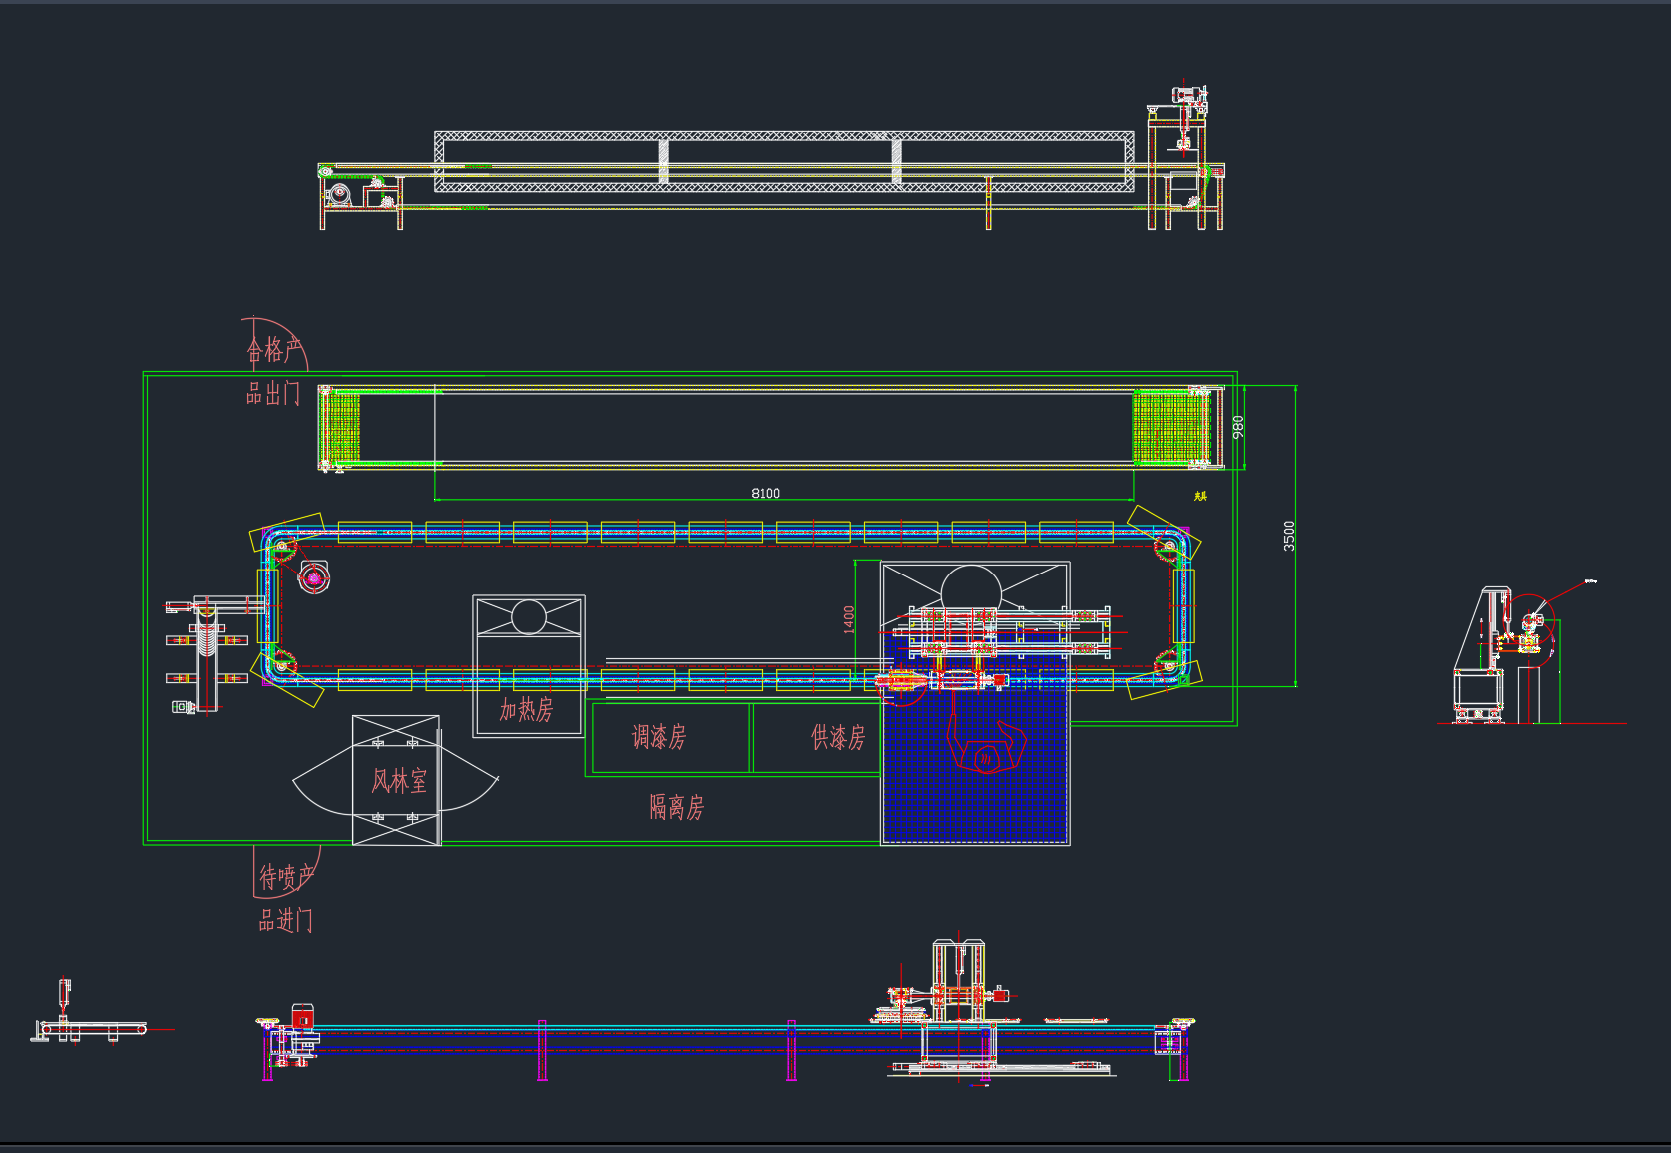Viewport: 1671px width, 1153px height.
Task: Select the 3500 dimension value
Action: coord(1289,536)
